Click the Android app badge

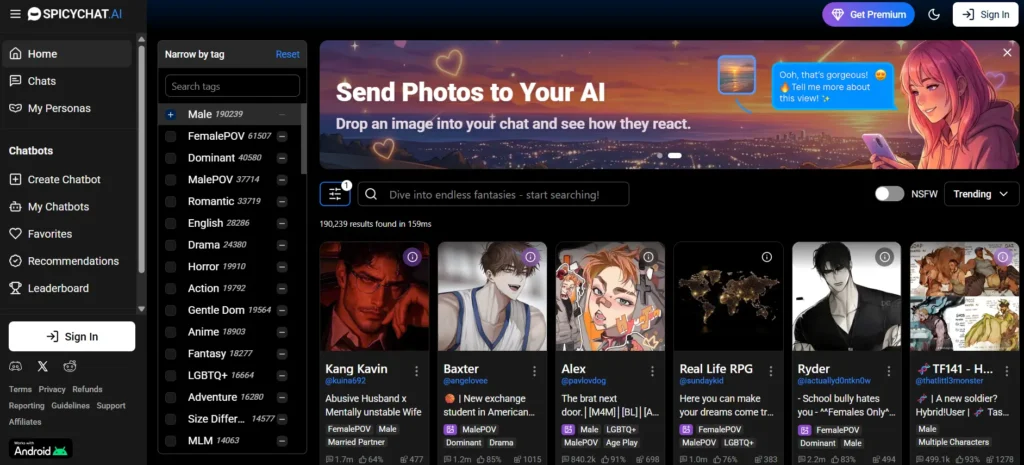[x=40, y=448]
